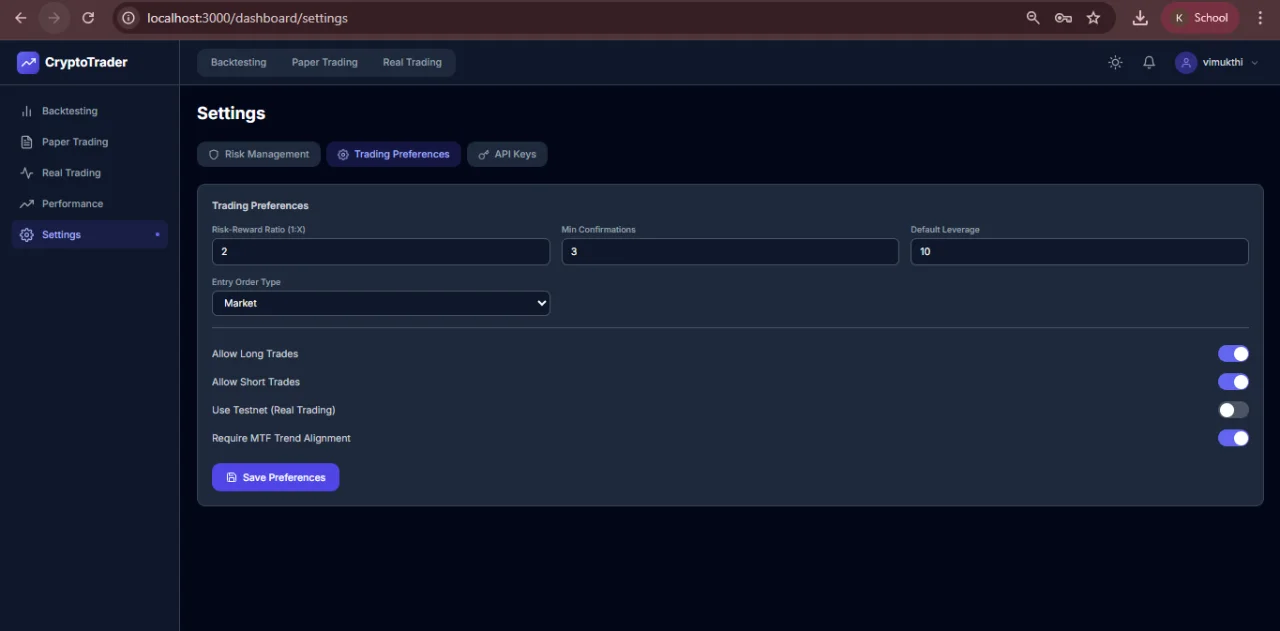Enable Use Testnet (Real Trading) switch
The width and height of the screenshot is (1280, 631).
1233,410
